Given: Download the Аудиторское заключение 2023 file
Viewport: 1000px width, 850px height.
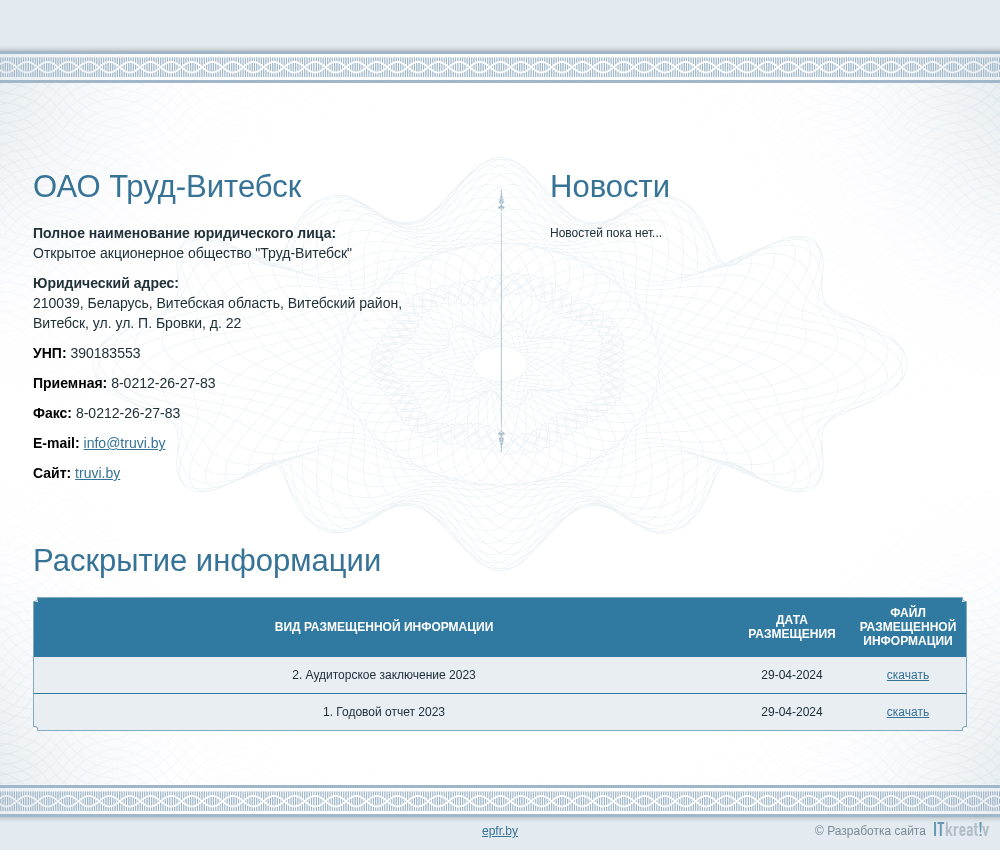Looking at the screenshot, I should click(x=908, y=675).
